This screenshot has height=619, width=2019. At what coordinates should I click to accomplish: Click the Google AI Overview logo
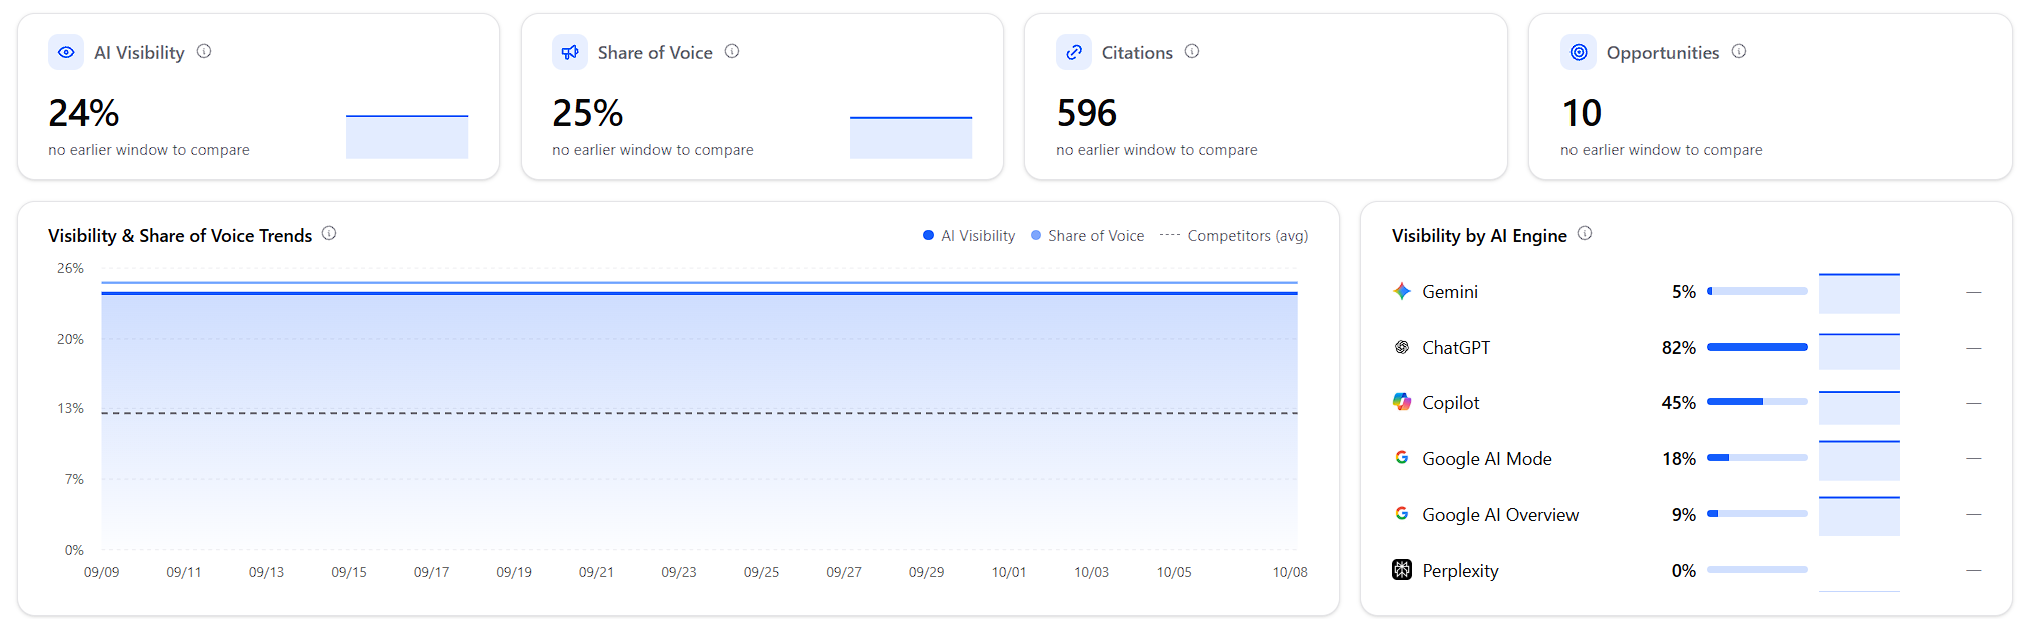coord(1402,514)
